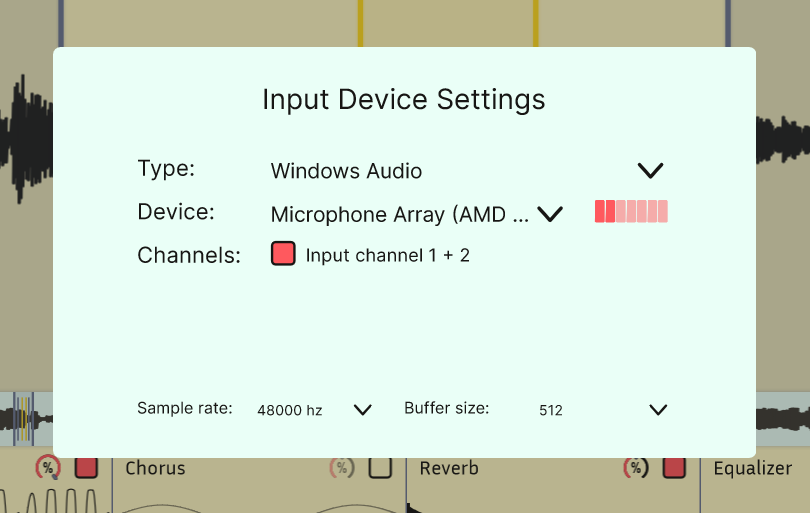Click the Windows Audio type value
The width and height of the screenshot is (810, 513).
click(x=346, y=171)
